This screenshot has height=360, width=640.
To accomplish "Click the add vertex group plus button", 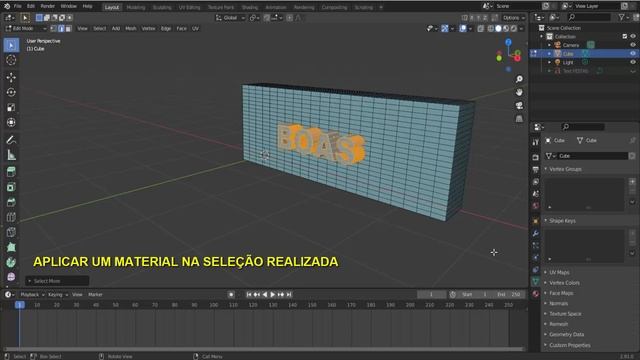I will click(632, 182).
